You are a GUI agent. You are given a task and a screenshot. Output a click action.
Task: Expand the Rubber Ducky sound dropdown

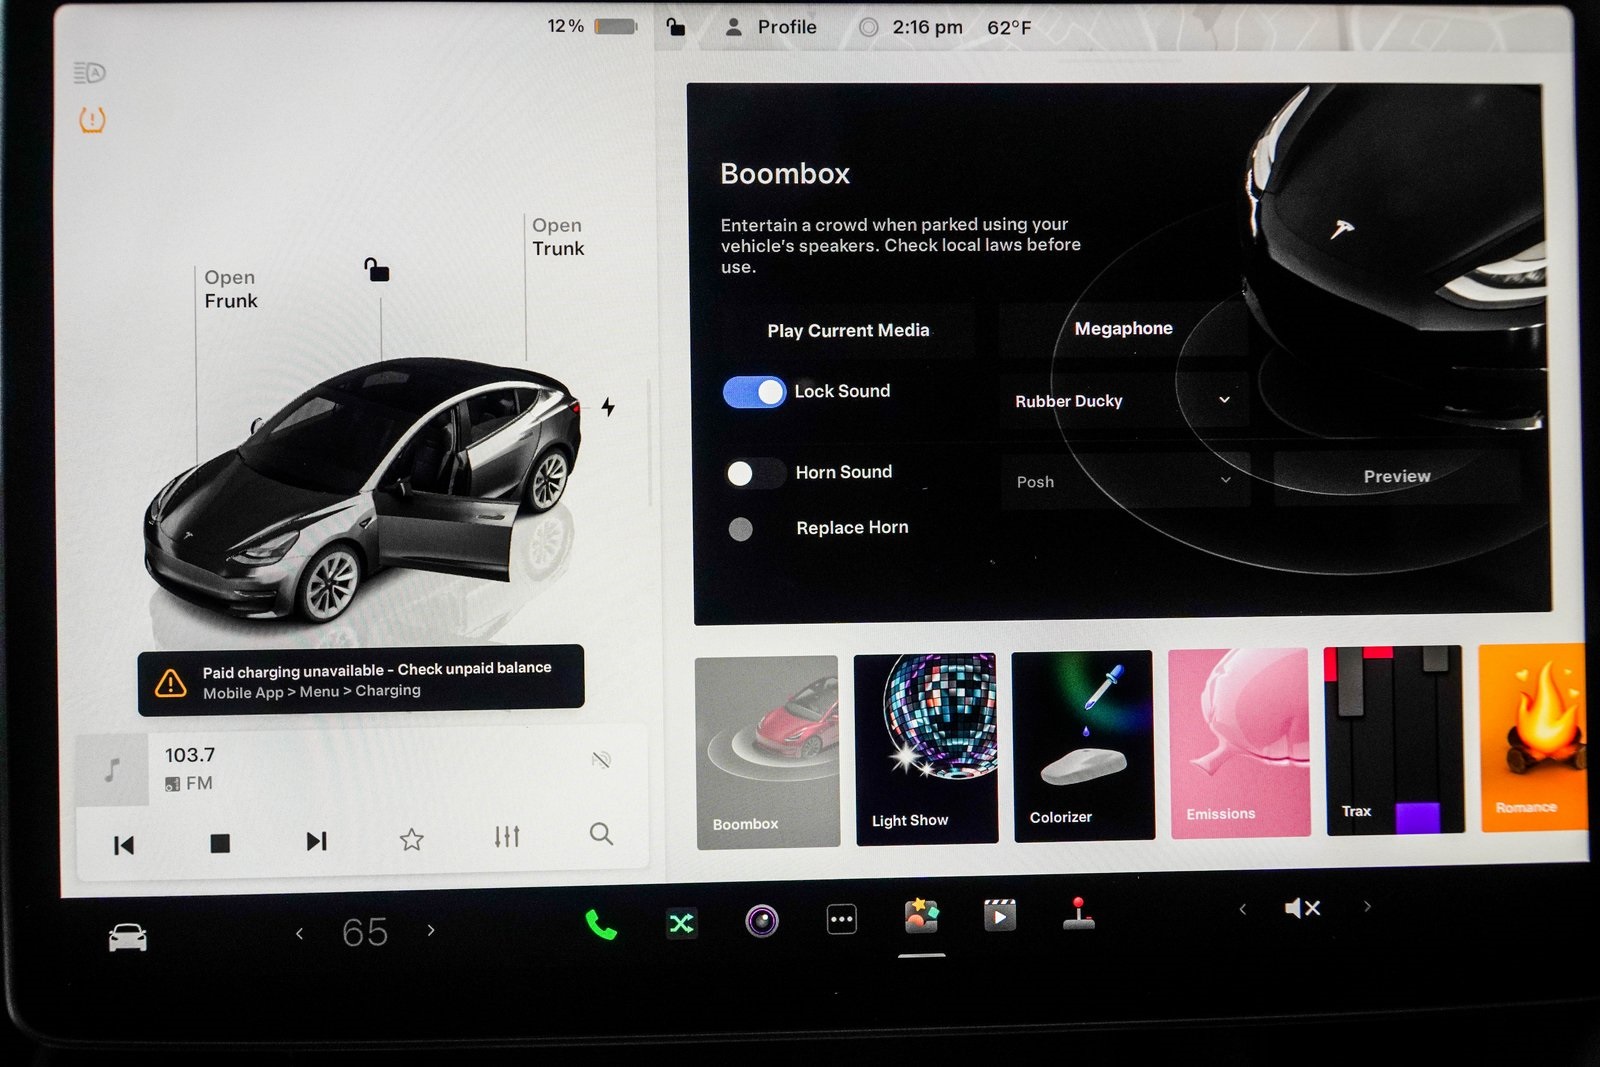point(1123,401)
